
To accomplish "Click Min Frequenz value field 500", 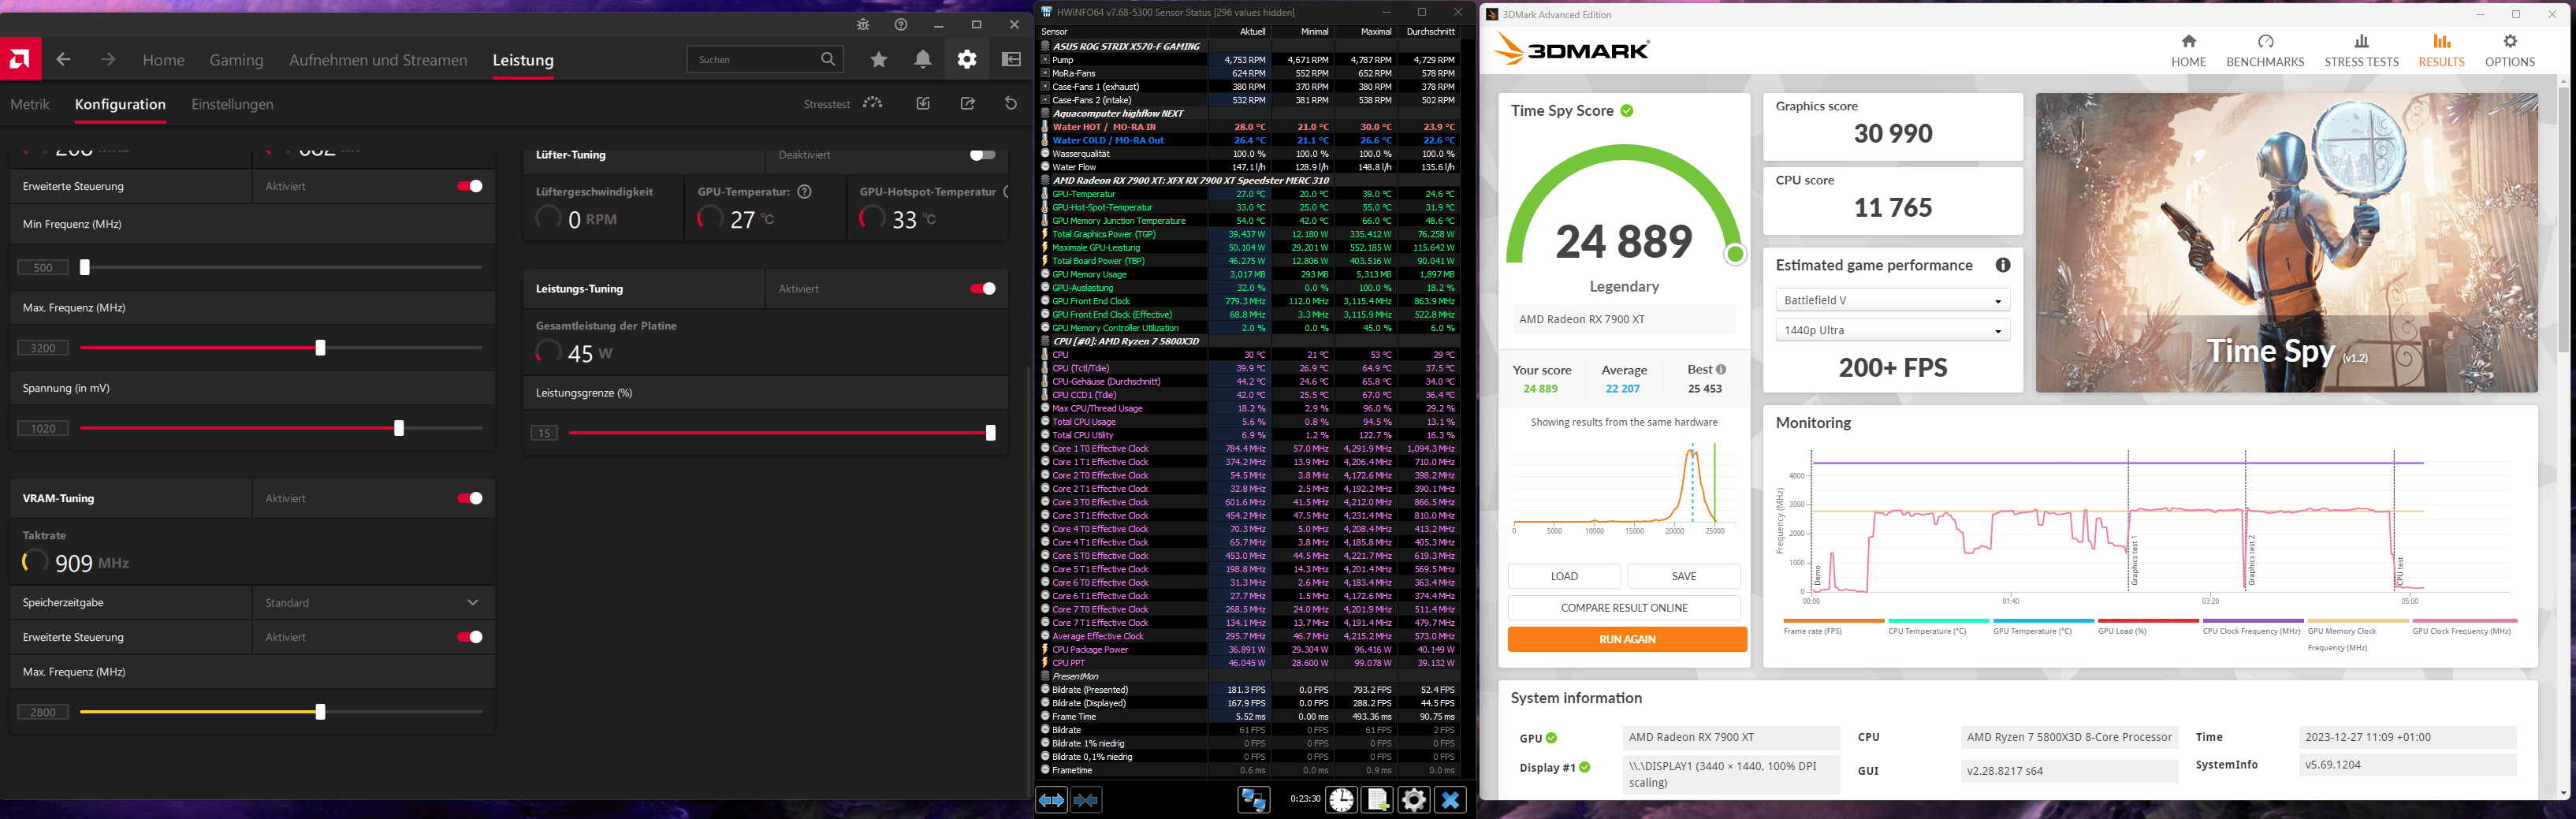I will (43, 268).
